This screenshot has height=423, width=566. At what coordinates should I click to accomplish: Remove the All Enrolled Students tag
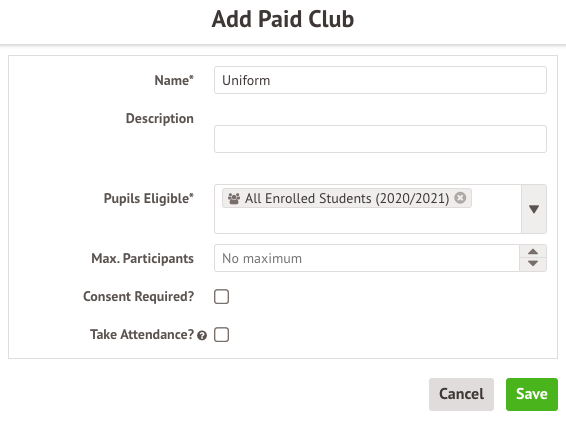pos(460,198)
